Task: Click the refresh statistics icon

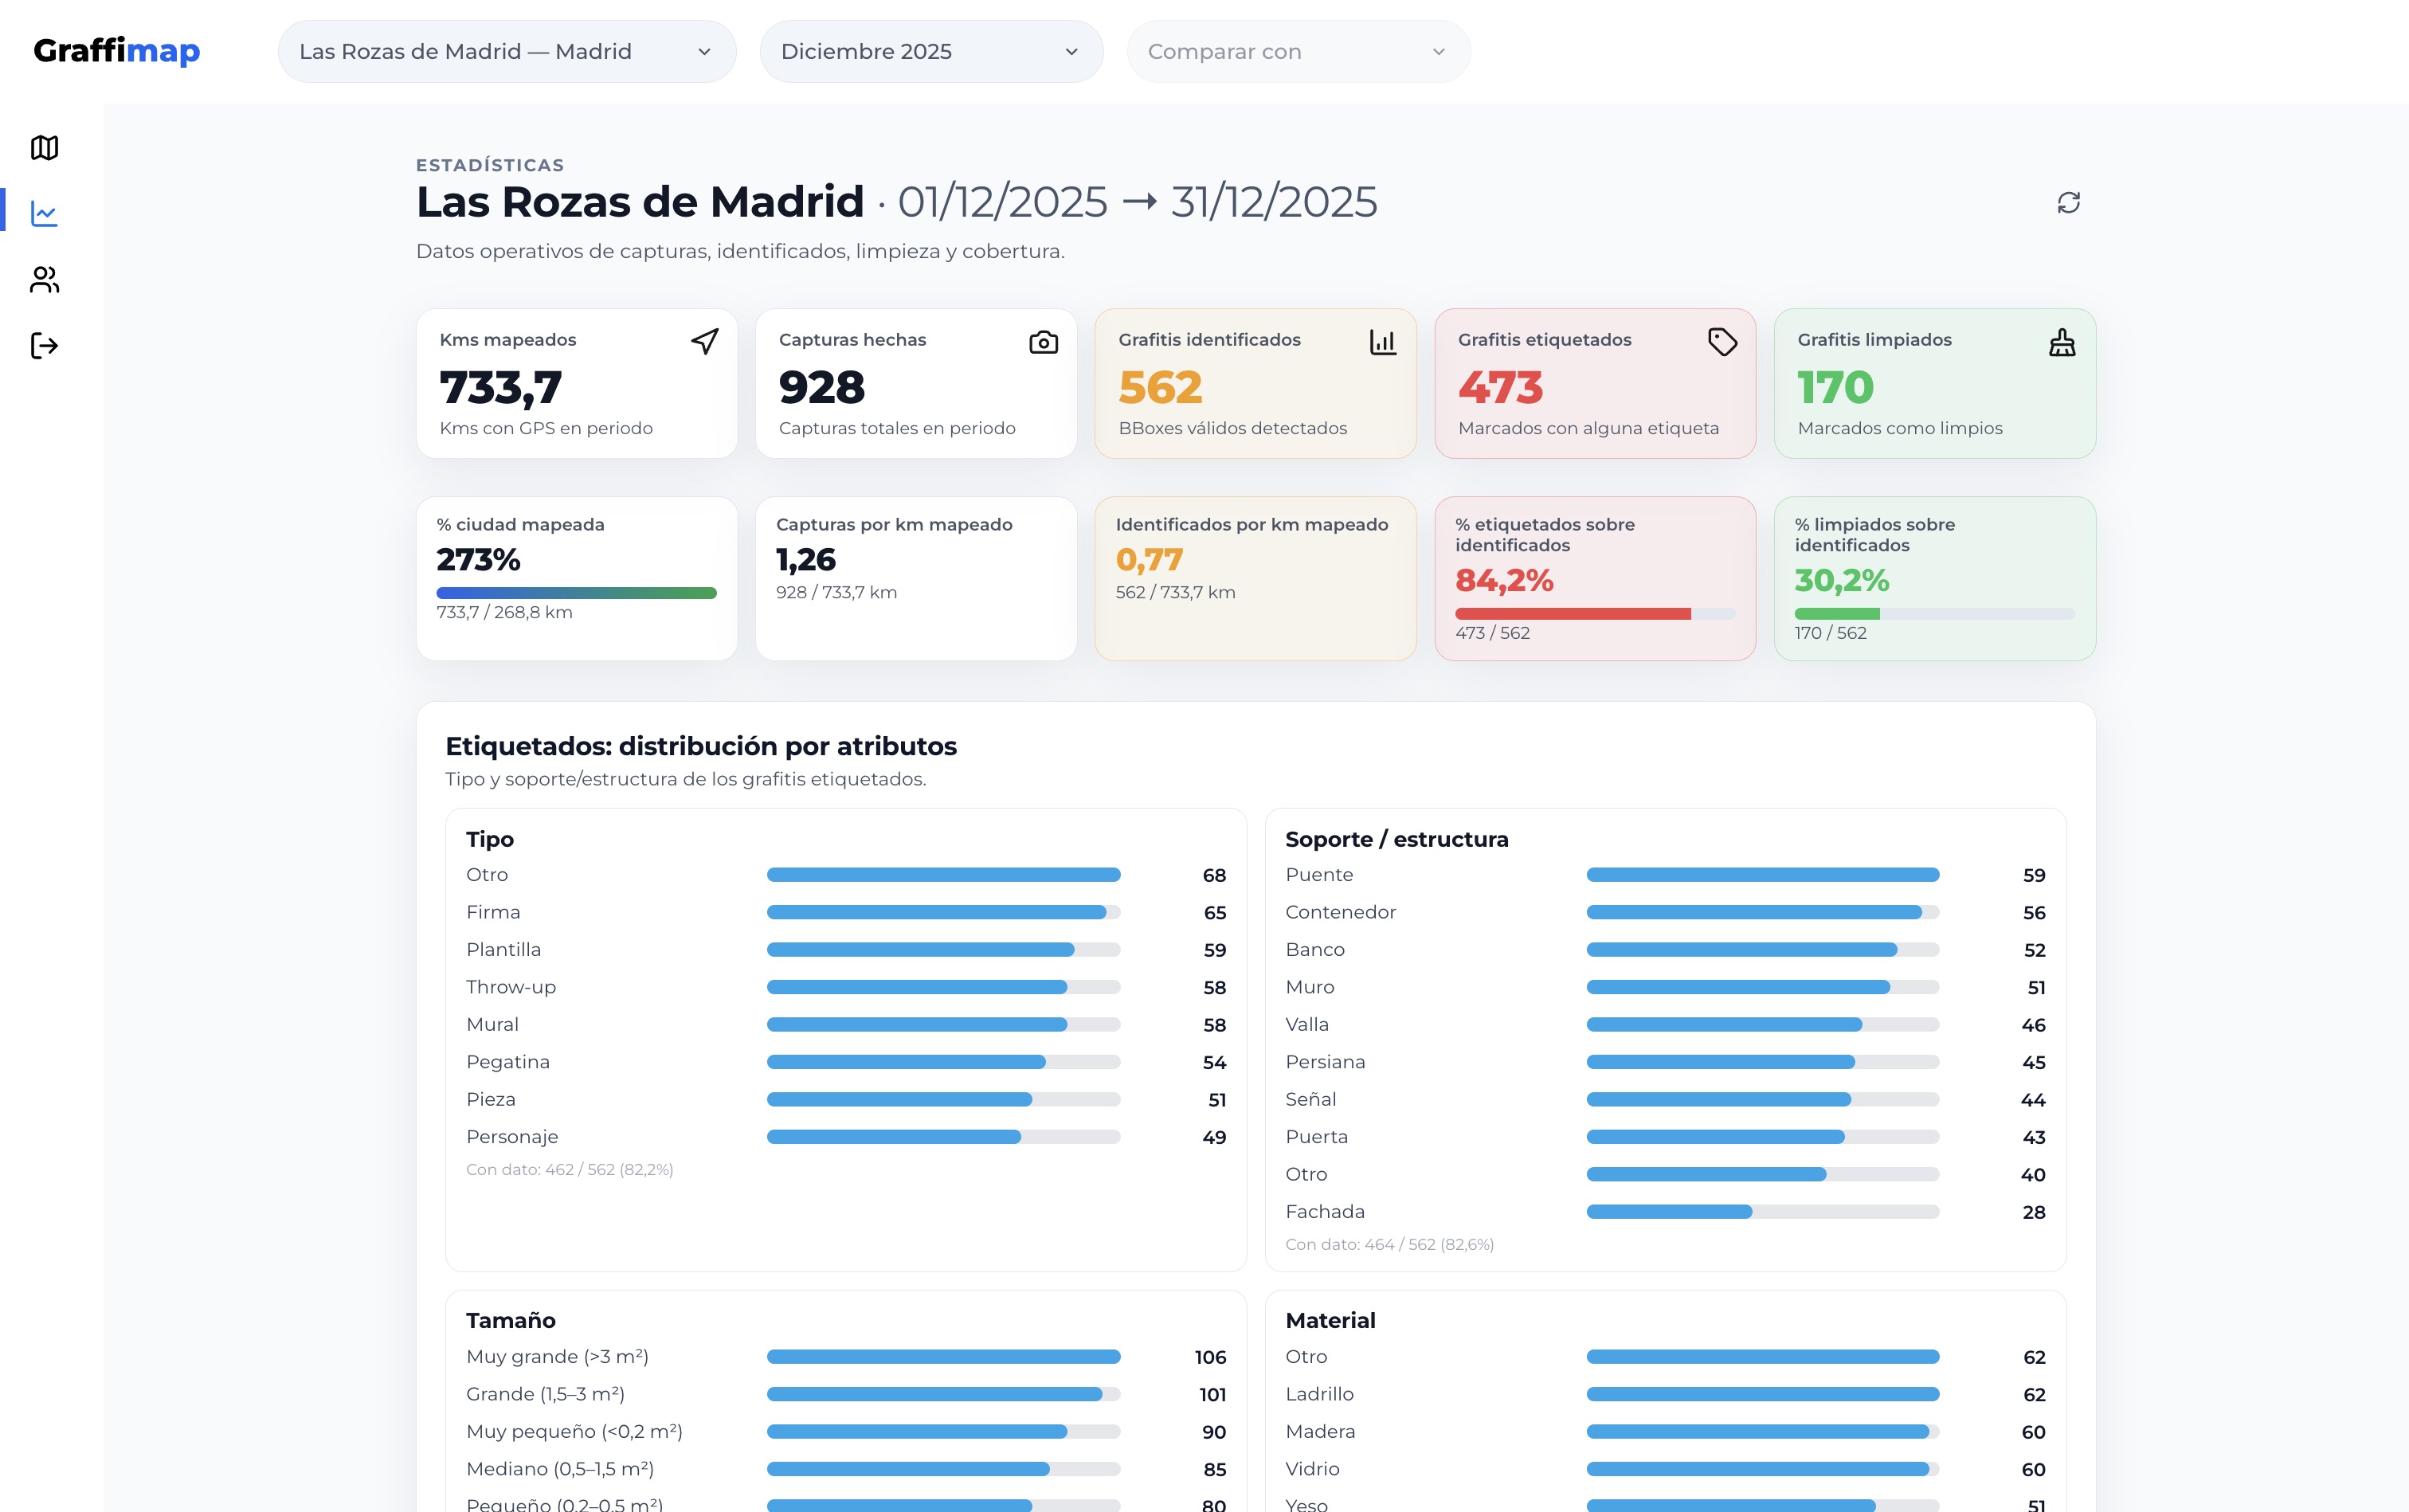Action: pos(2068,203)
